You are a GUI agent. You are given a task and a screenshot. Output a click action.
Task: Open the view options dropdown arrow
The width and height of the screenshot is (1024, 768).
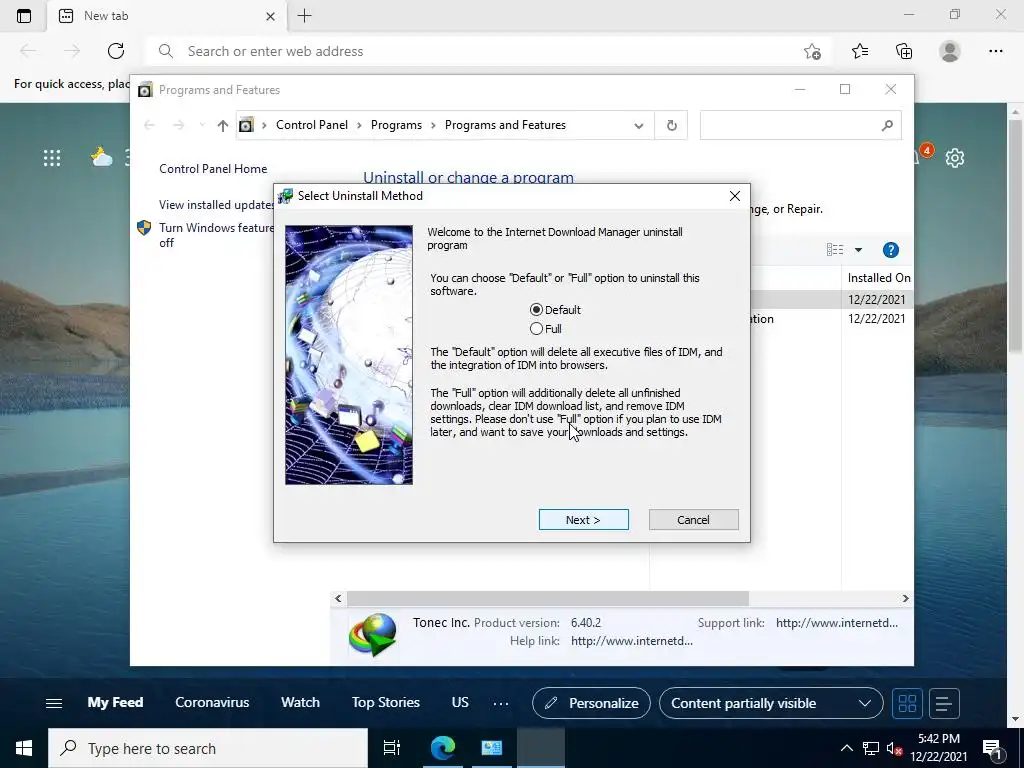click(858, 249)
